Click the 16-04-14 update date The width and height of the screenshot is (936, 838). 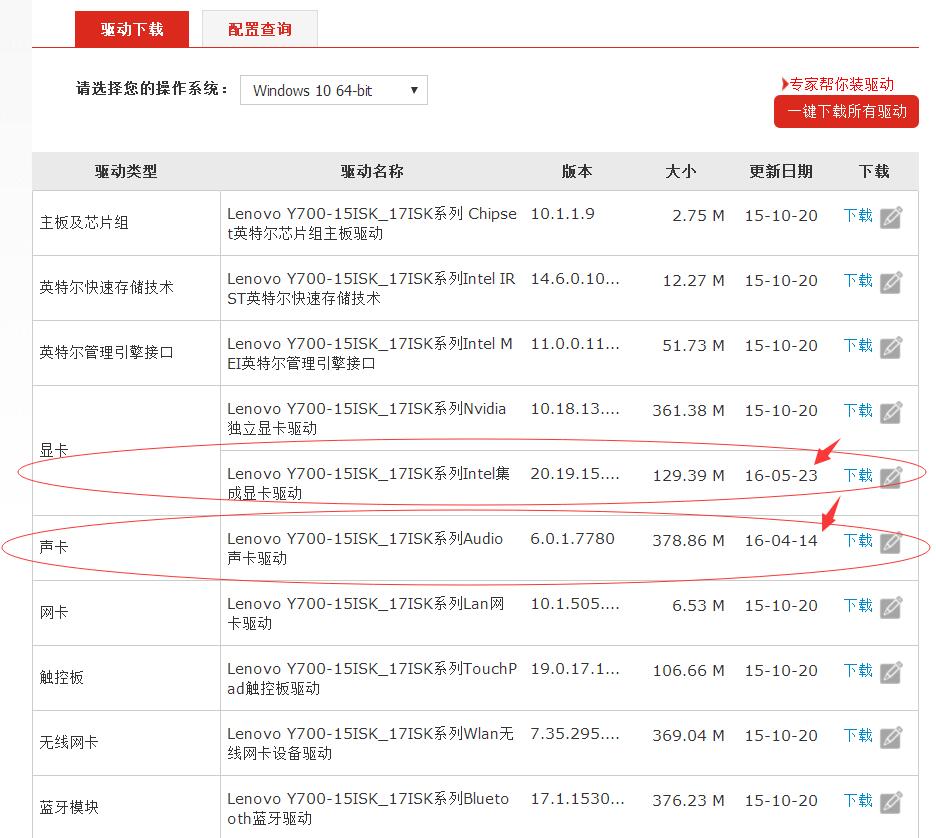pyautogui.click(x=781, y=541)
